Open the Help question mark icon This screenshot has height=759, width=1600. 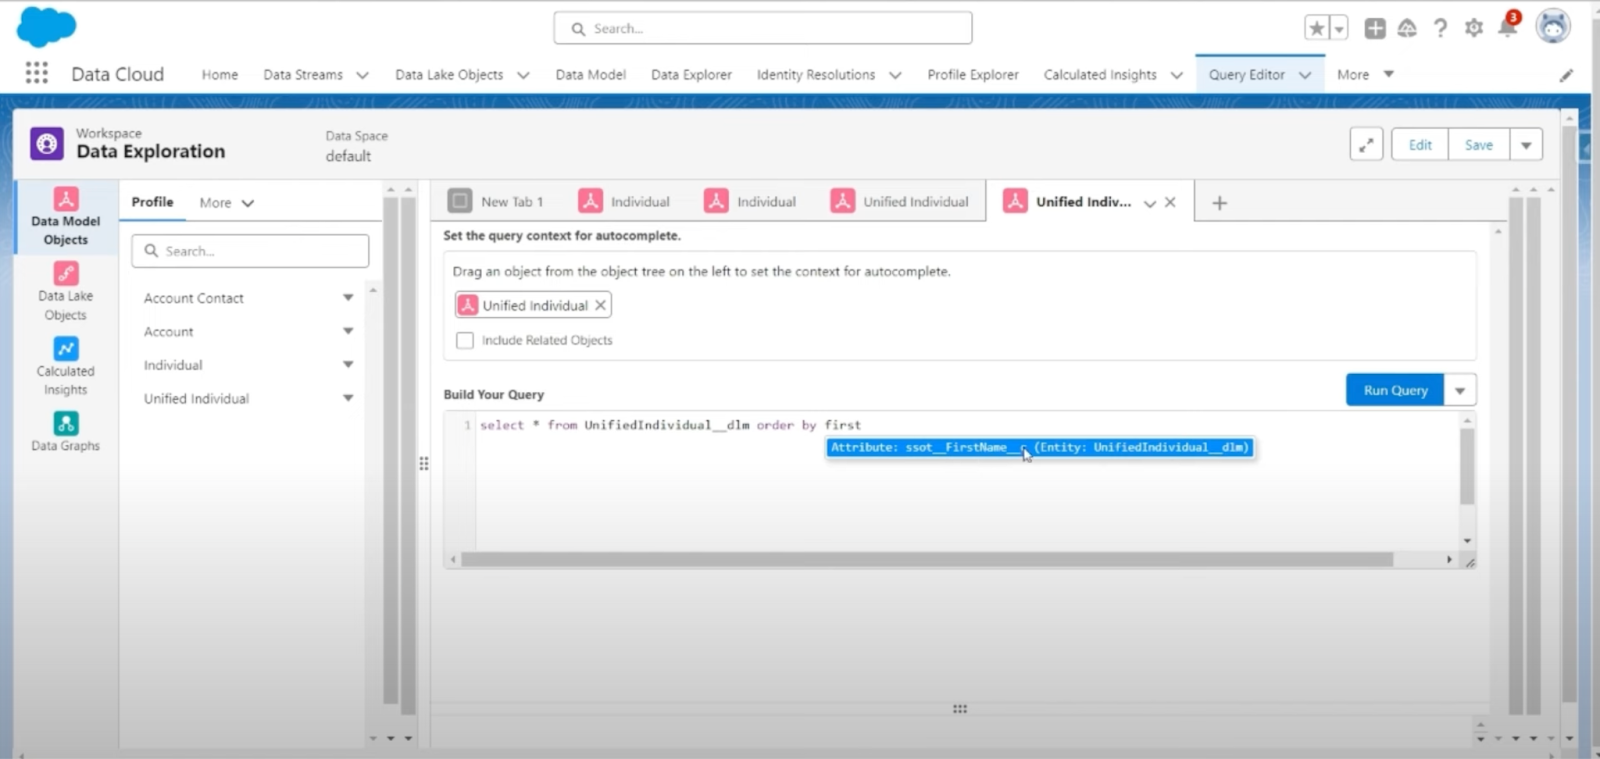point(1440,28)
